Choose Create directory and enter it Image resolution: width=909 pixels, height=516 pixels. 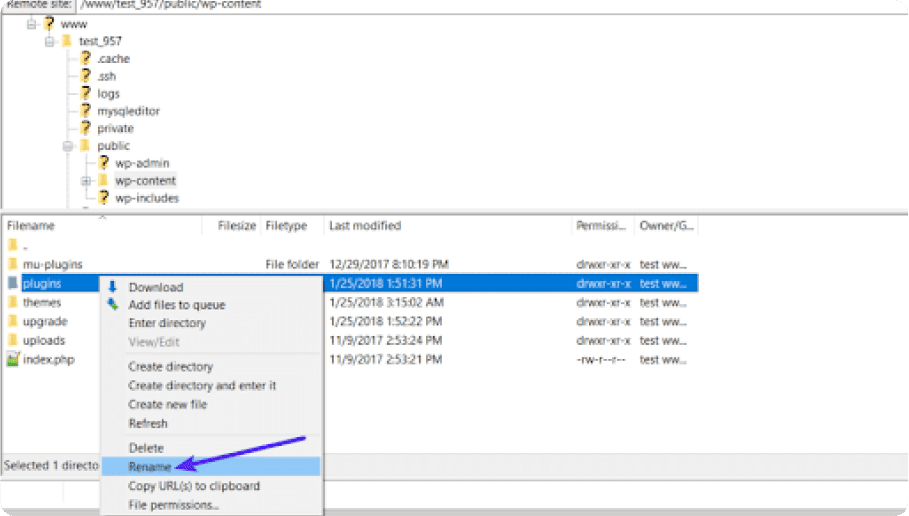(211, 386)
